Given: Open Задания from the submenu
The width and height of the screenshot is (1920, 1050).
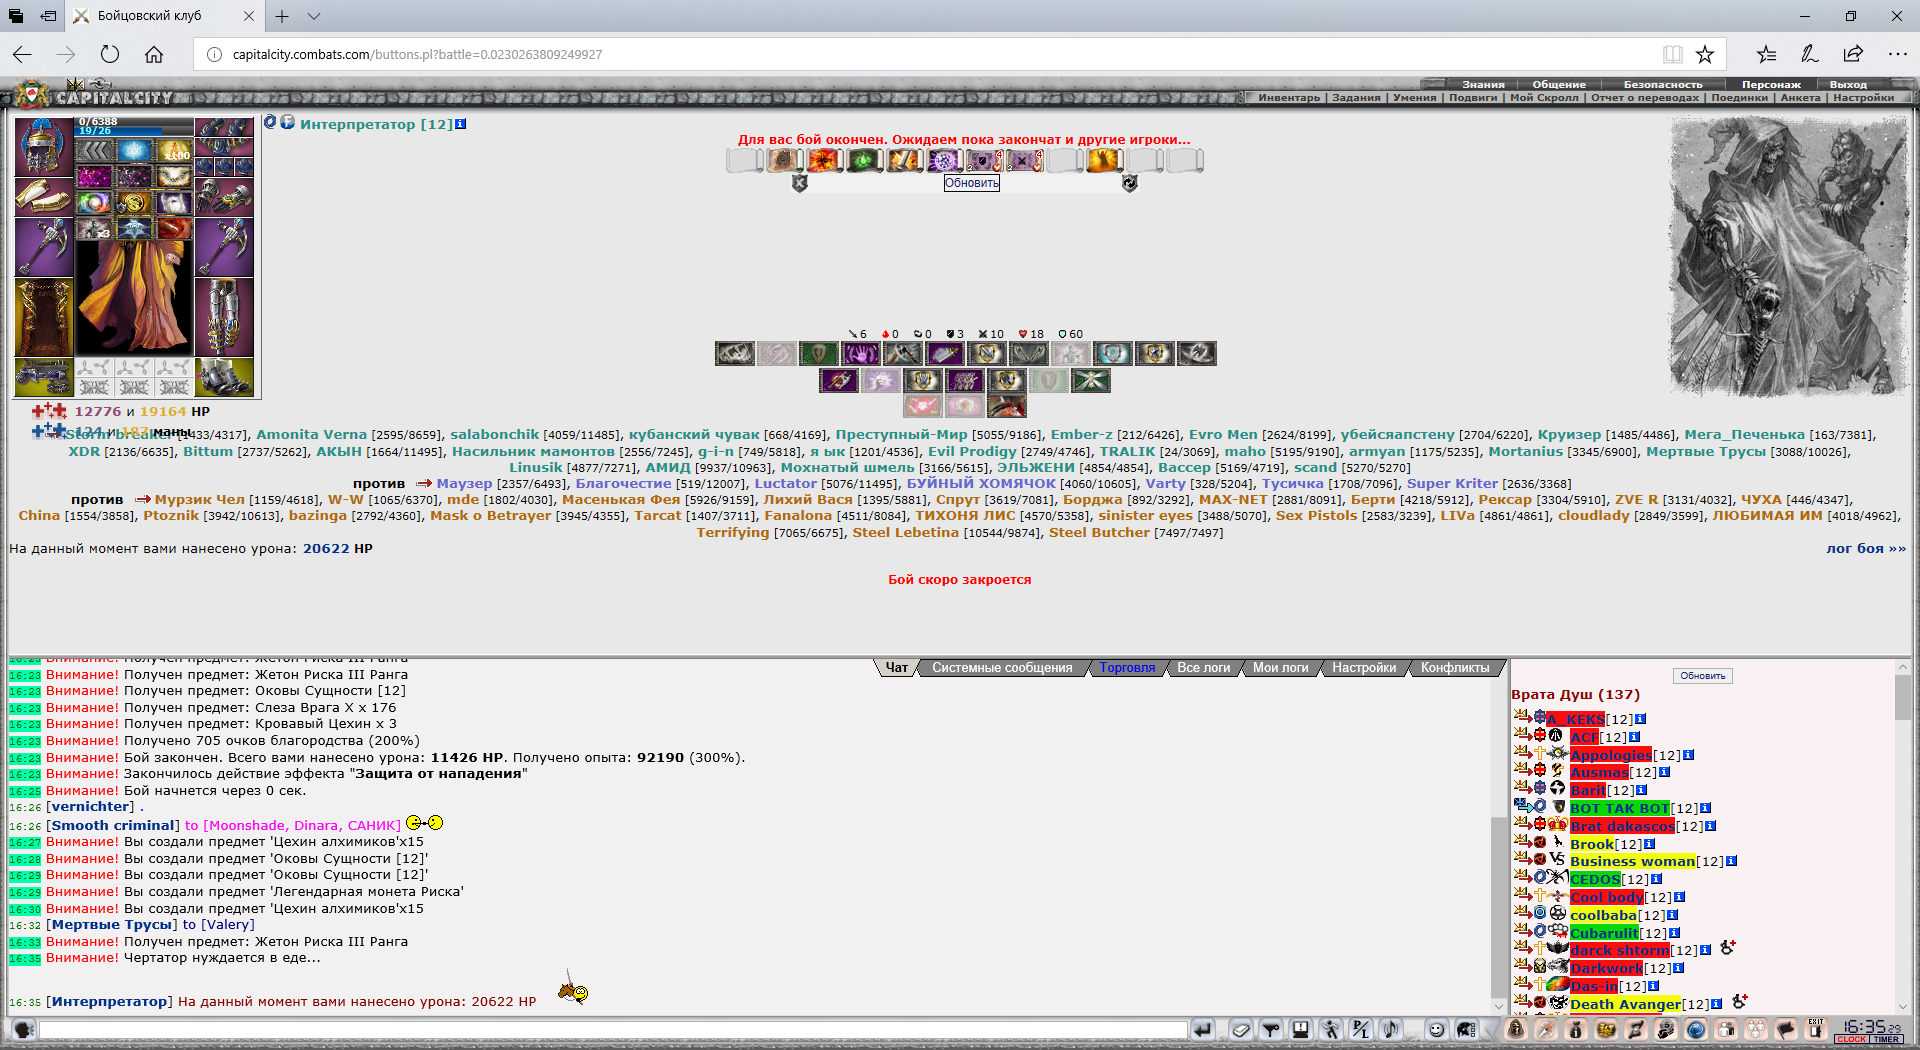Looking at the screenshot, I should tap(1356, 98).
